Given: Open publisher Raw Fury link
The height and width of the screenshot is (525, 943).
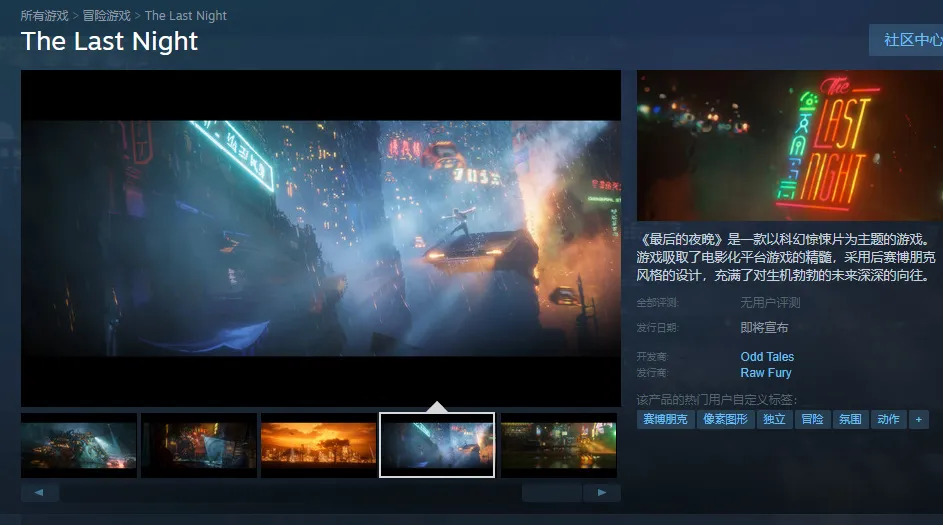Looking at the screenshot, I should (x=766, y=373).
